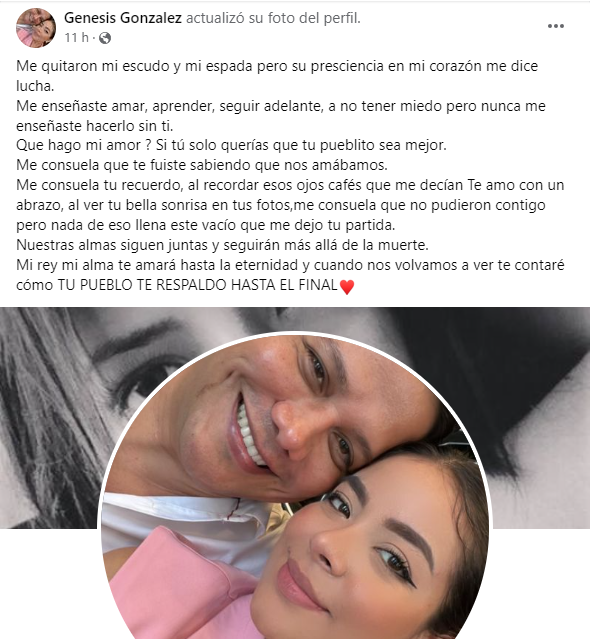Open Genesis Gonzalez's small avatar thumbnail
The width and height of the screenshot is (590, 639).
coord(36,28)
